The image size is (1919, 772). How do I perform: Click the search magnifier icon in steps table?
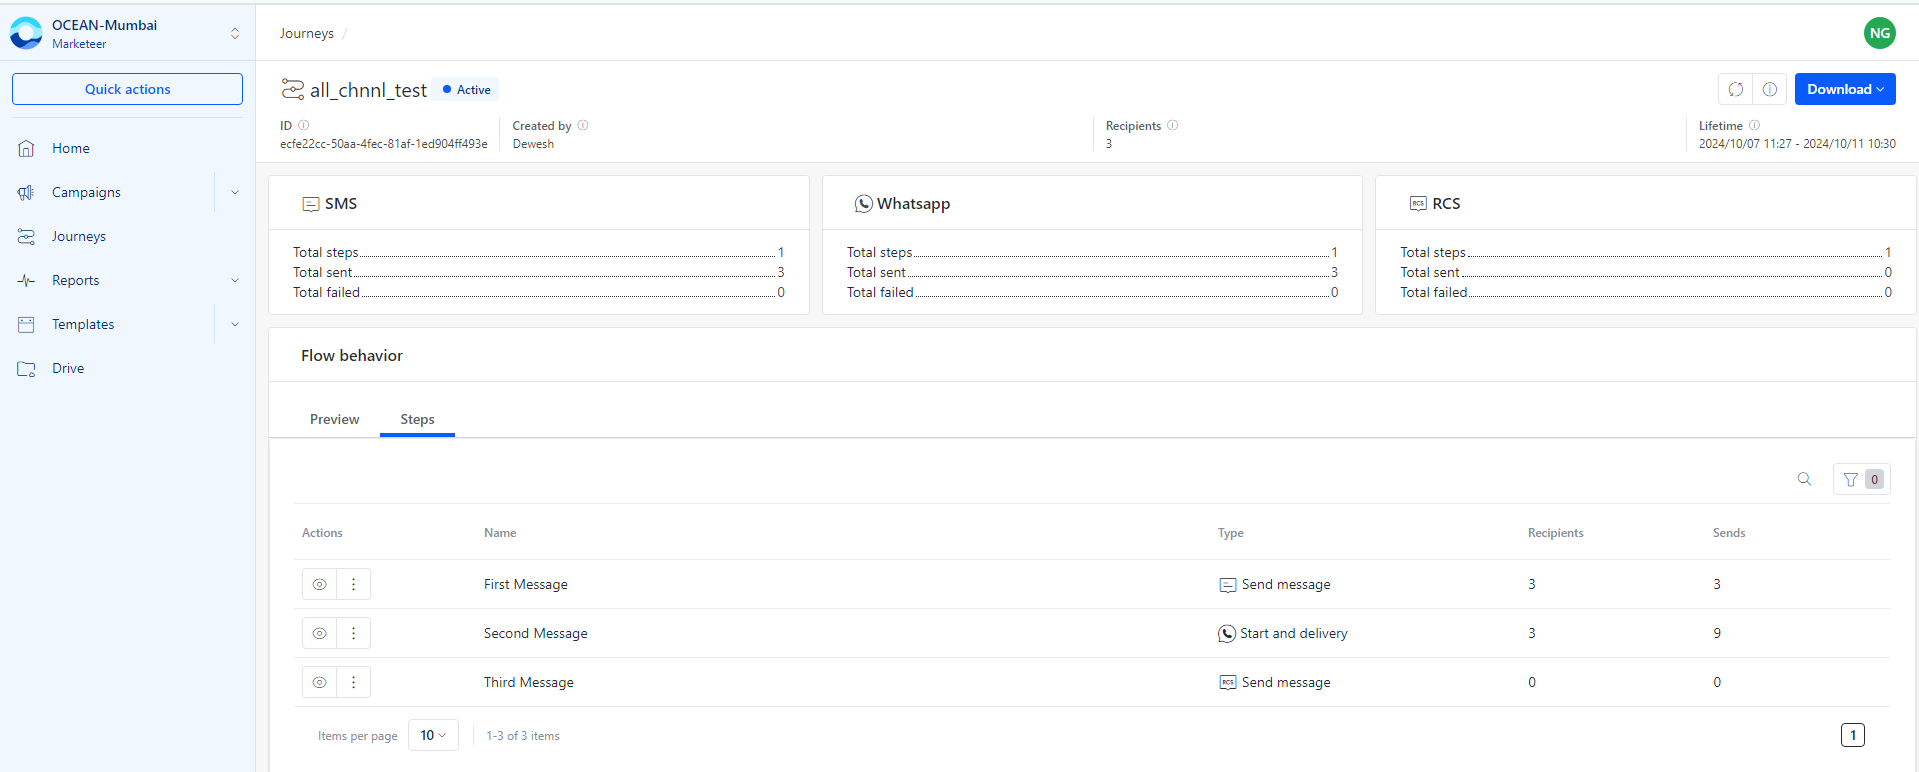pyautogui.click(x=1804, y=479)
